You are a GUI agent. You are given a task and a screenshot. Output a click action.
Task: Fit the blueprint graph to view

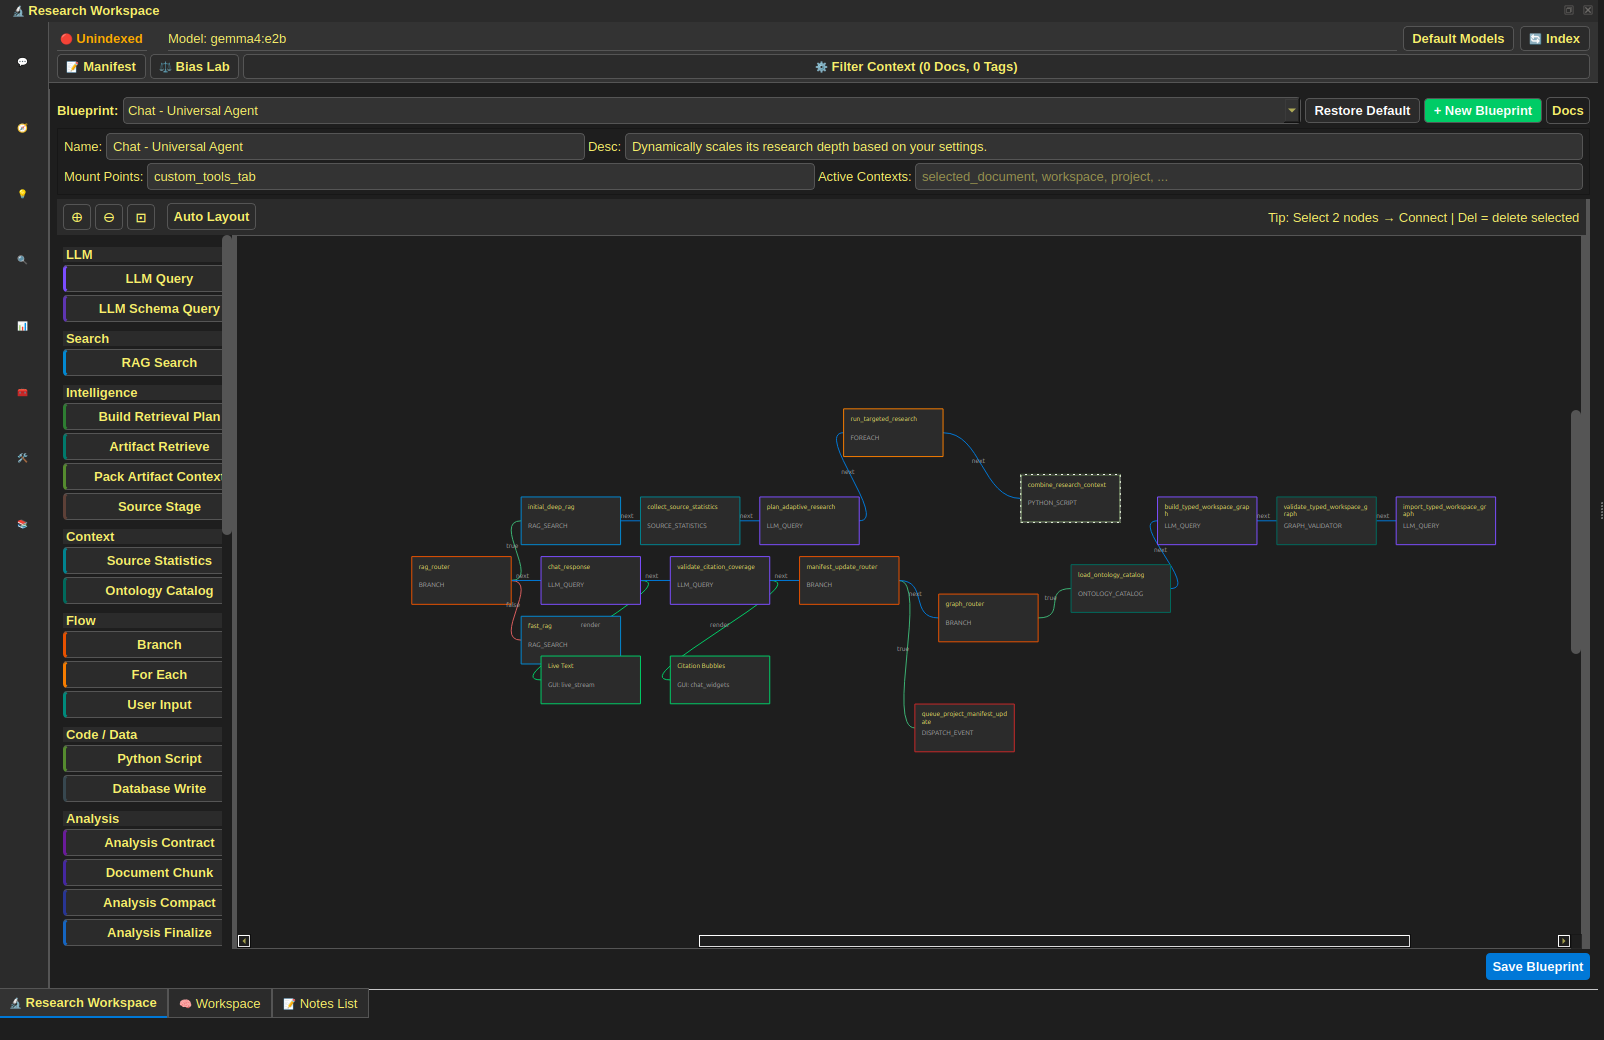141,217
